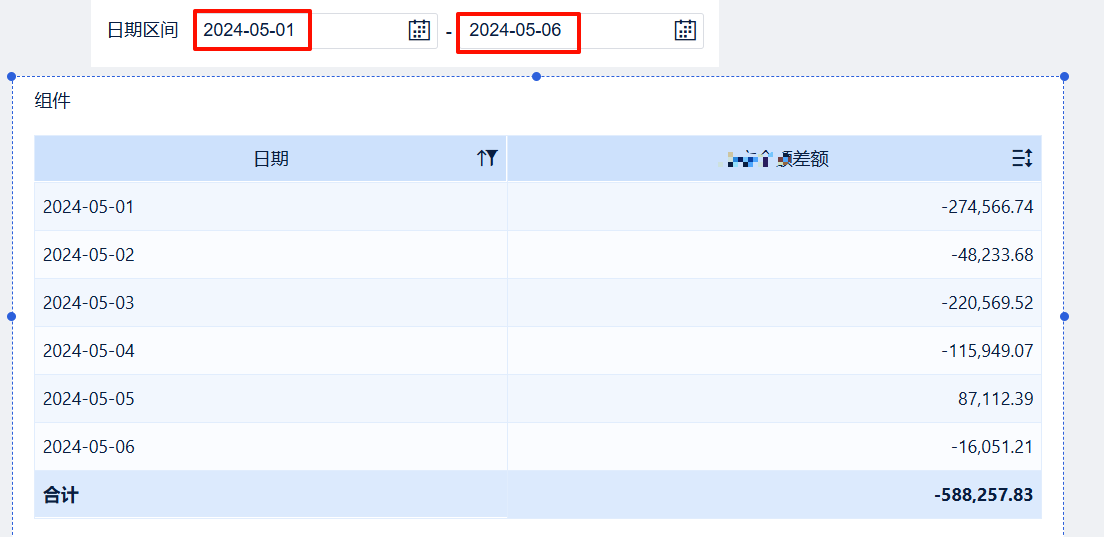Click the 组件 component title
The image size is (1104, 537).
point(53,101)
